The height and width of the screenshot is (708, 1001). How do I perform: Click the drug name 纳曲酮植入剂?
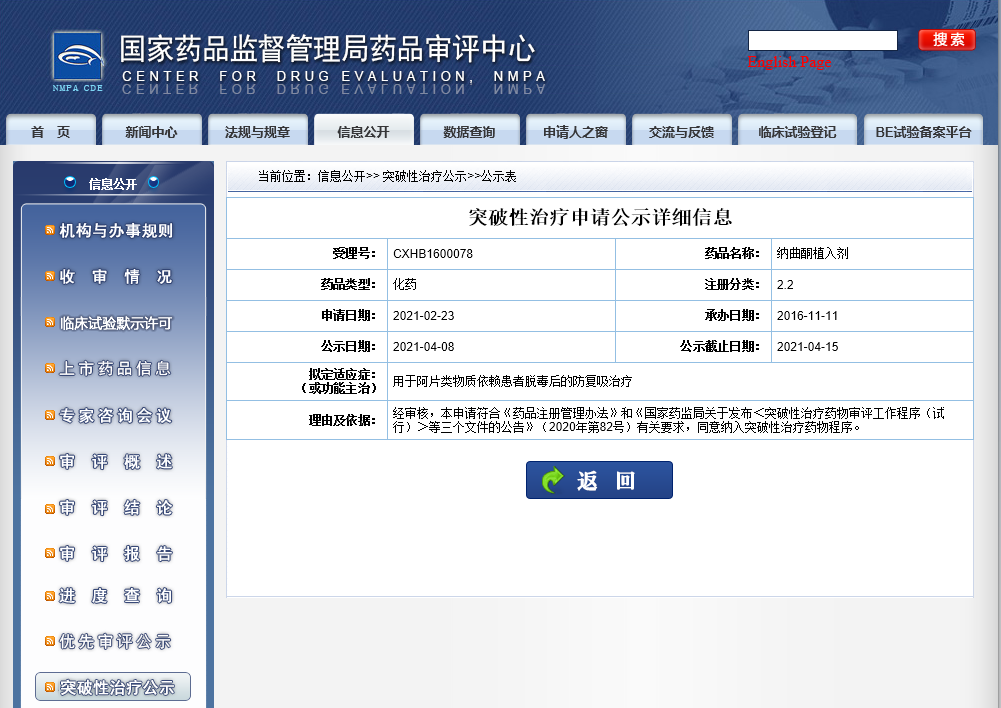click(813, 253)
